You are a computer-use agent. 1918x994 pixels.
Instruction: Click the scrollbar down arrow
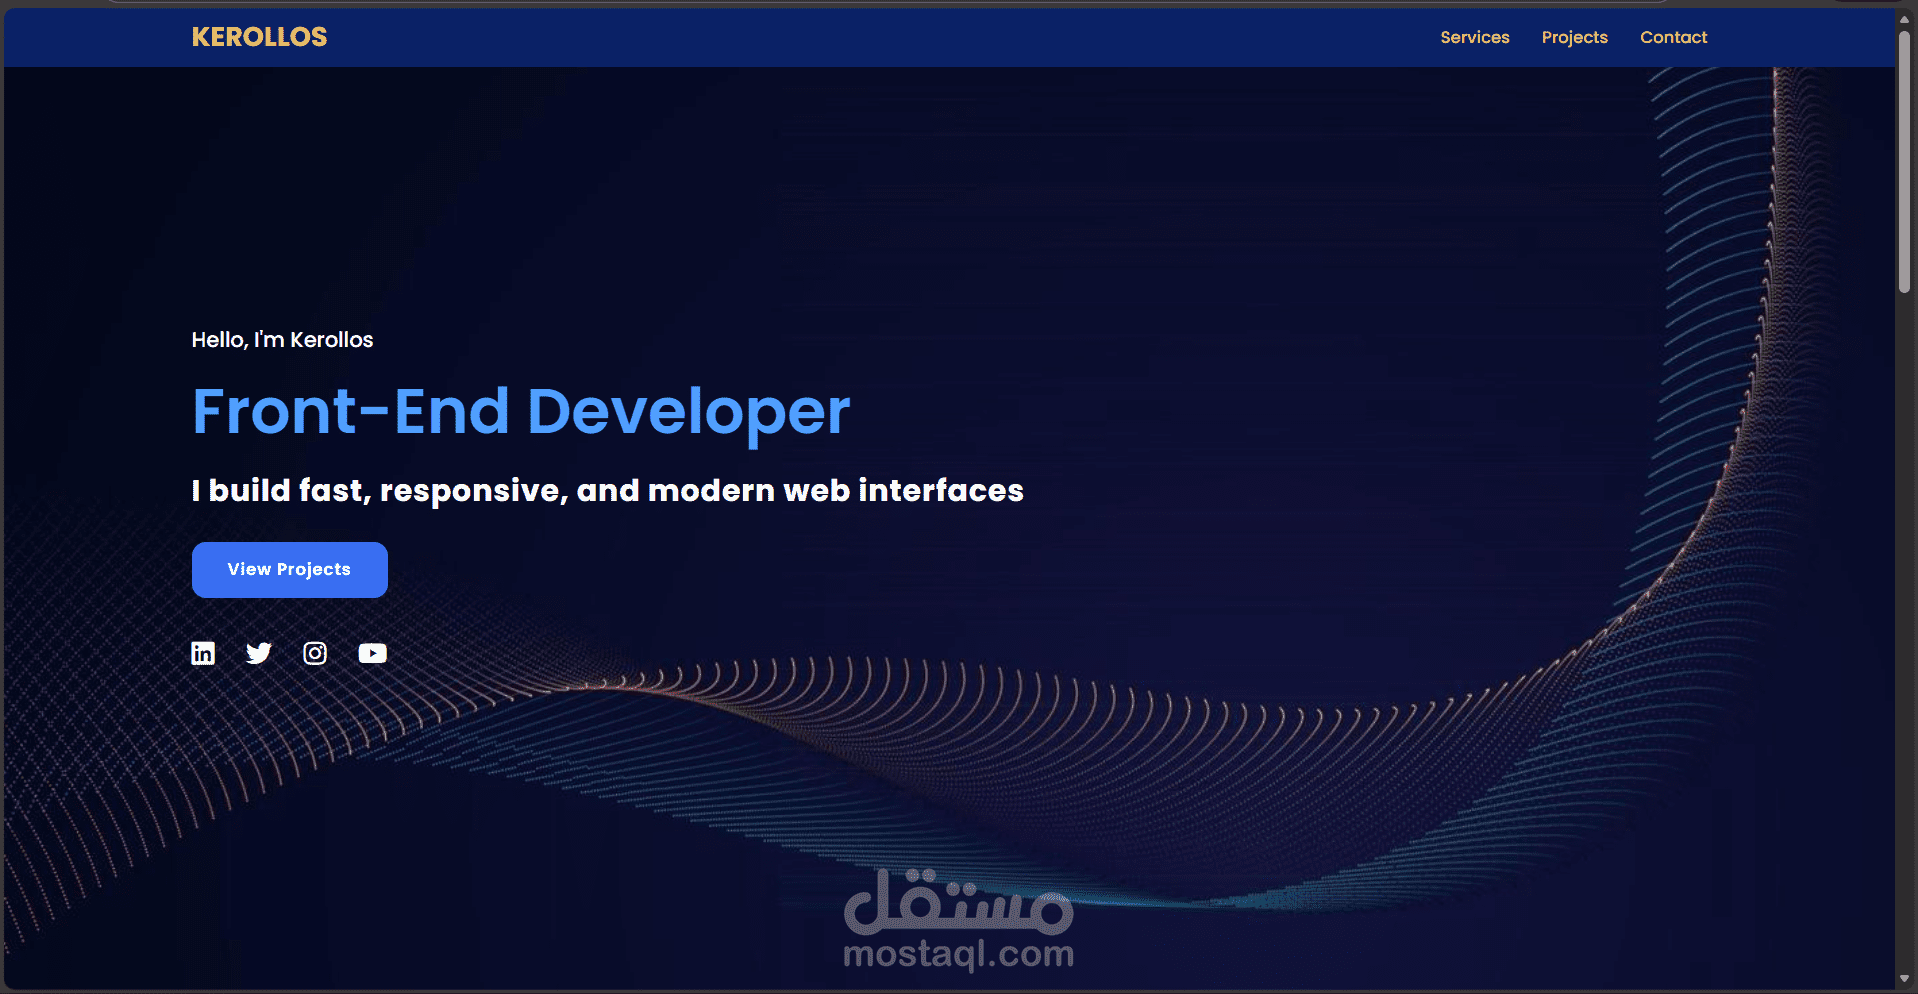click(x=1905, y=979)
